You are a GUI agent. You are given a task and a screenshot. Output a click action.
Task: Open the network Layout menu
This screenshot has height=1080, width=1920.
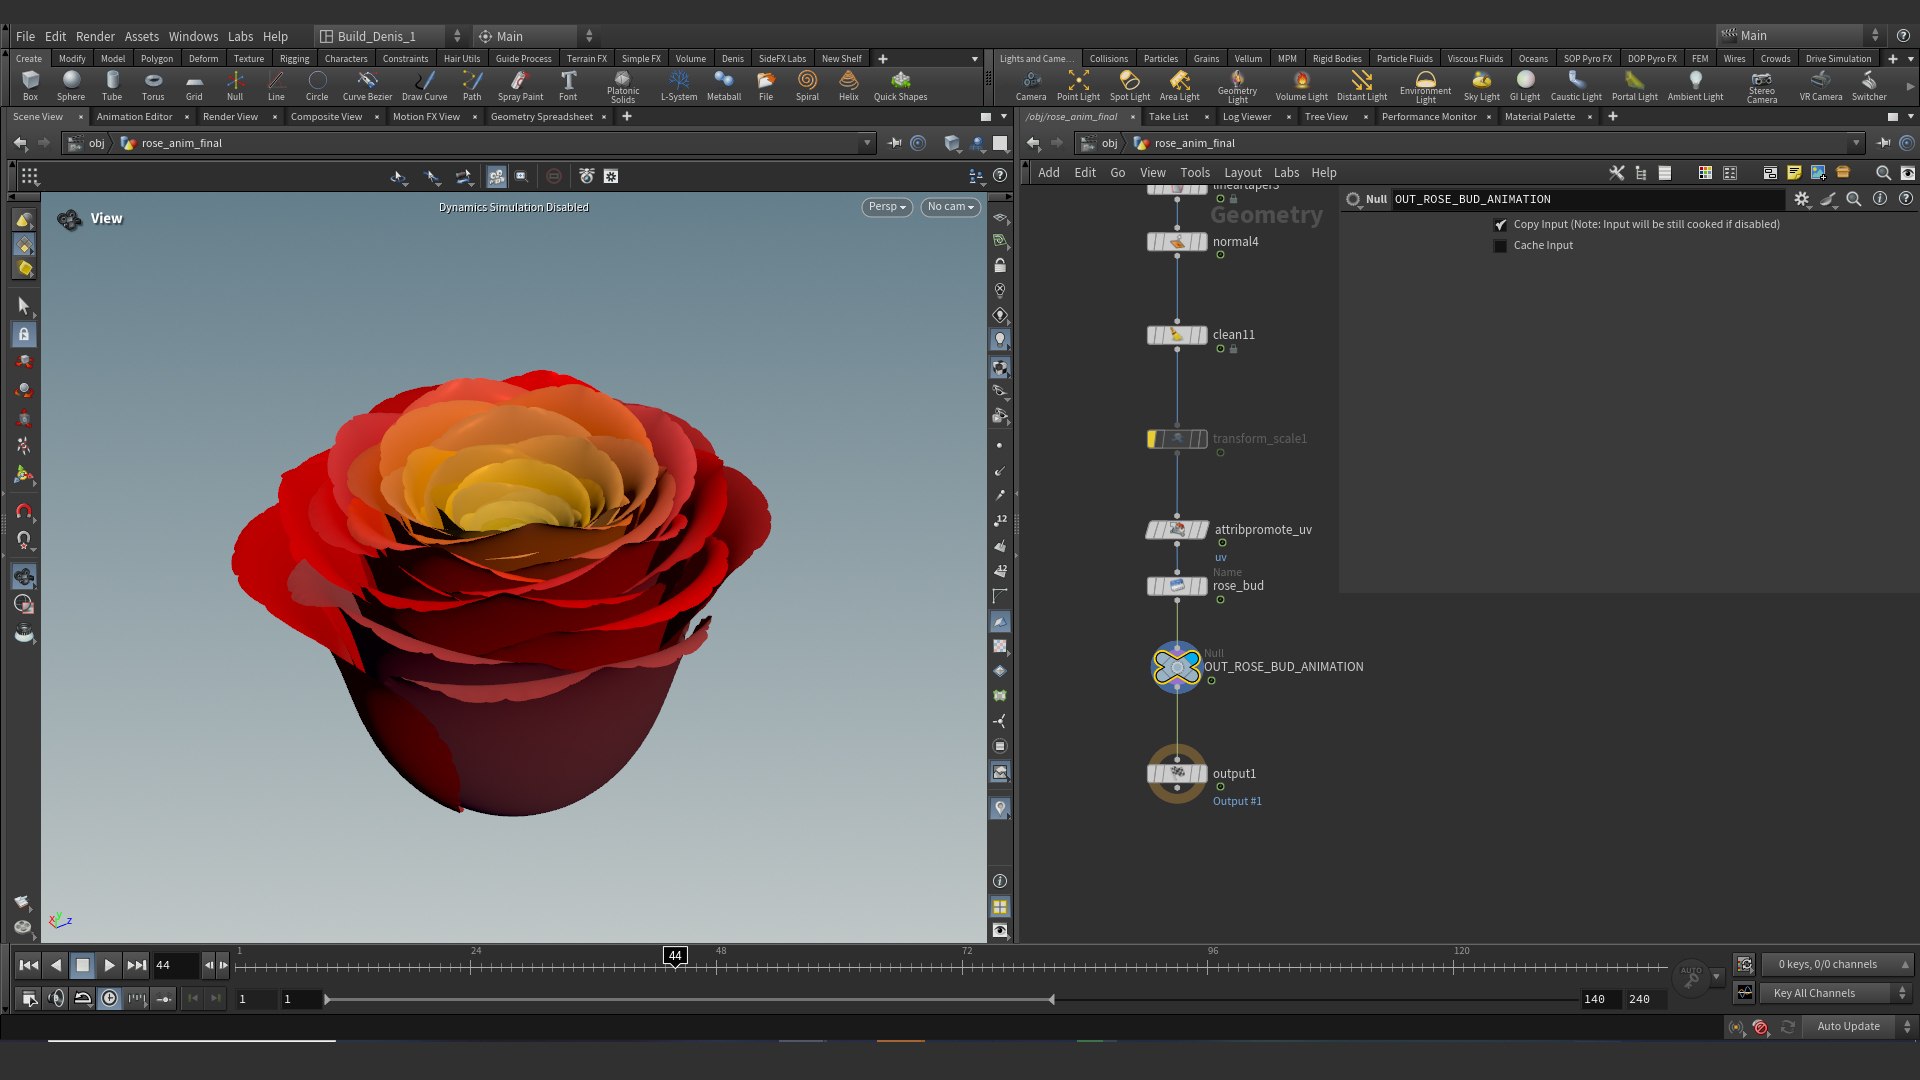point(1242,173)
